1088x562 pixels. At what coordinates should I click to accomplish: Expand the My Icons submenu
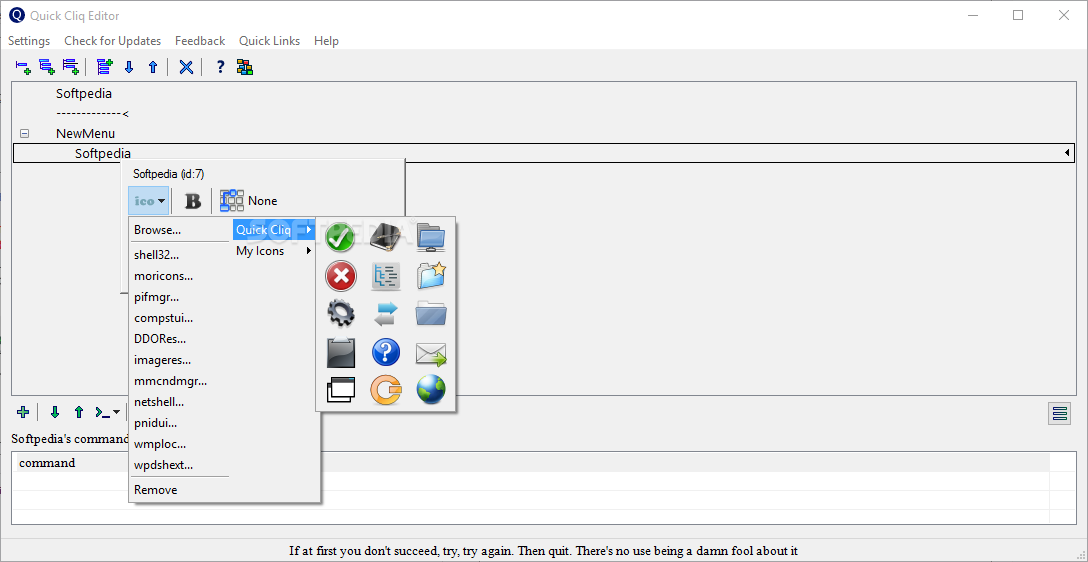(273, 251)
